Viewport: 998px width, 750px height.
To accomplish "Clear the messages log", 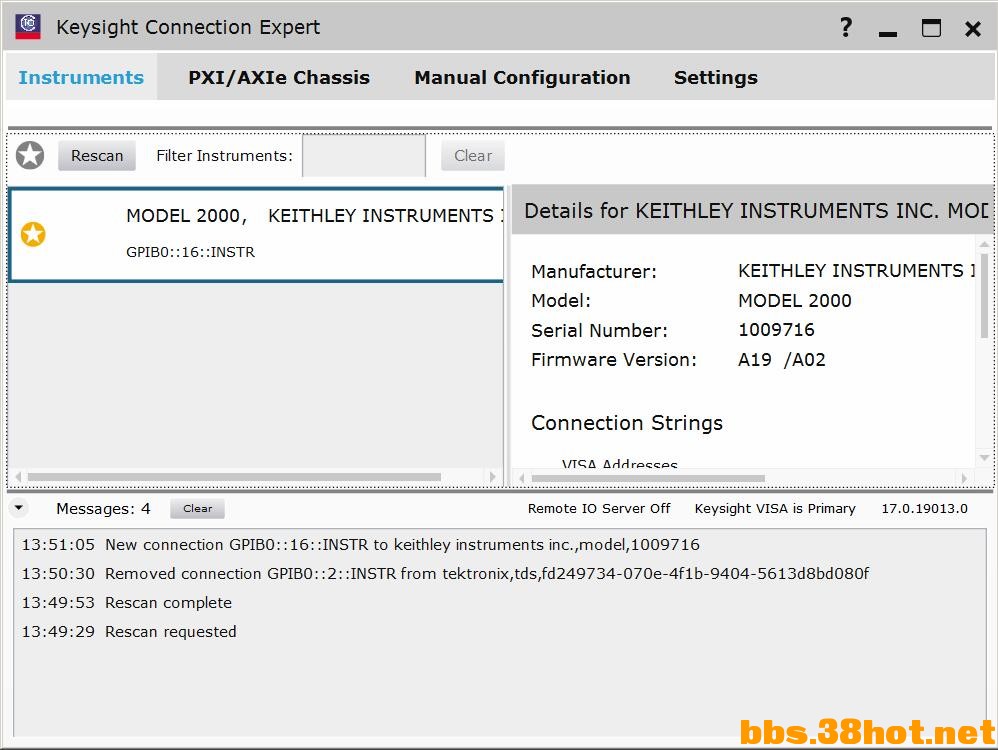I will tap(197, 509).
